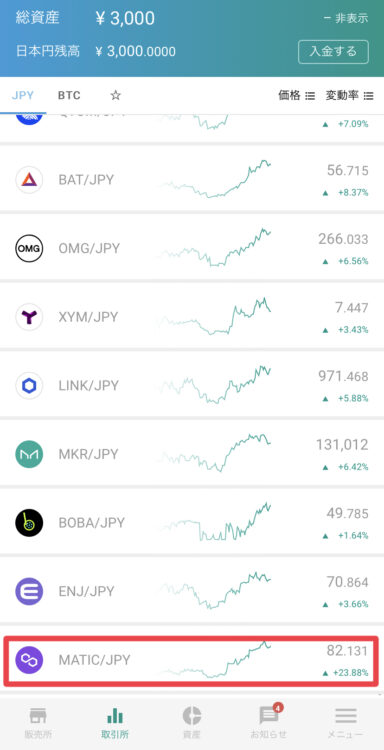The height and width of the screenshot is (750, 384).
Task: Tap the BAT coin triangle logo
Action: (x=29, y=180)
